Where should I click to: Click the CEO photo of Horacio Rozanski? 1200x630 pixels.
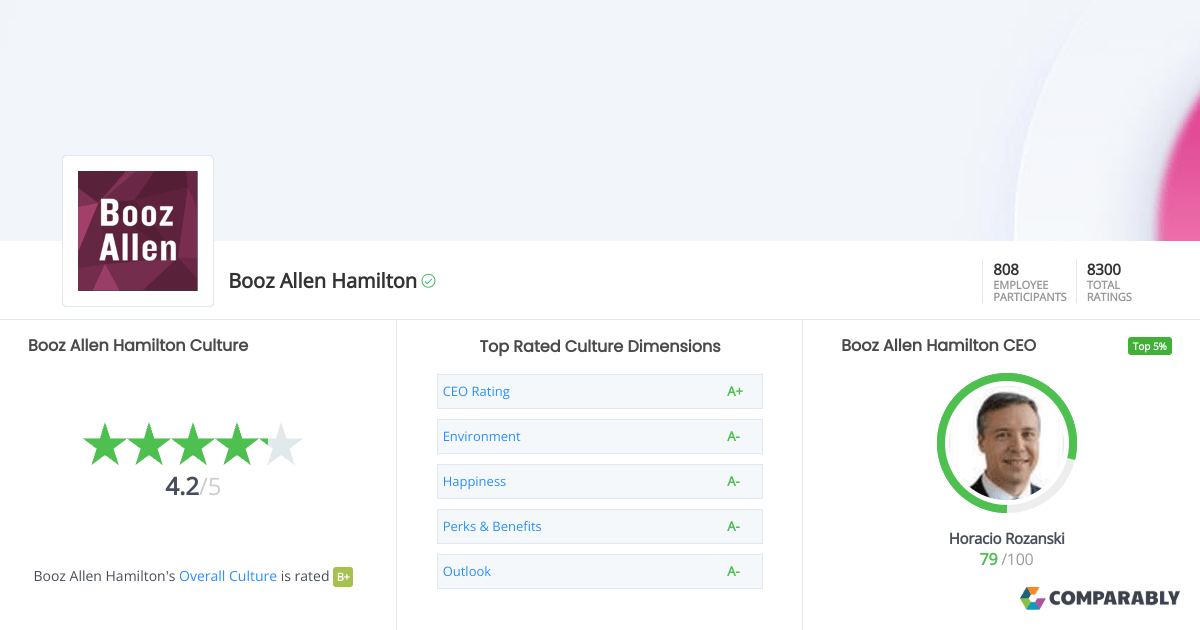pyautogui.click(x=1007, y=443)
